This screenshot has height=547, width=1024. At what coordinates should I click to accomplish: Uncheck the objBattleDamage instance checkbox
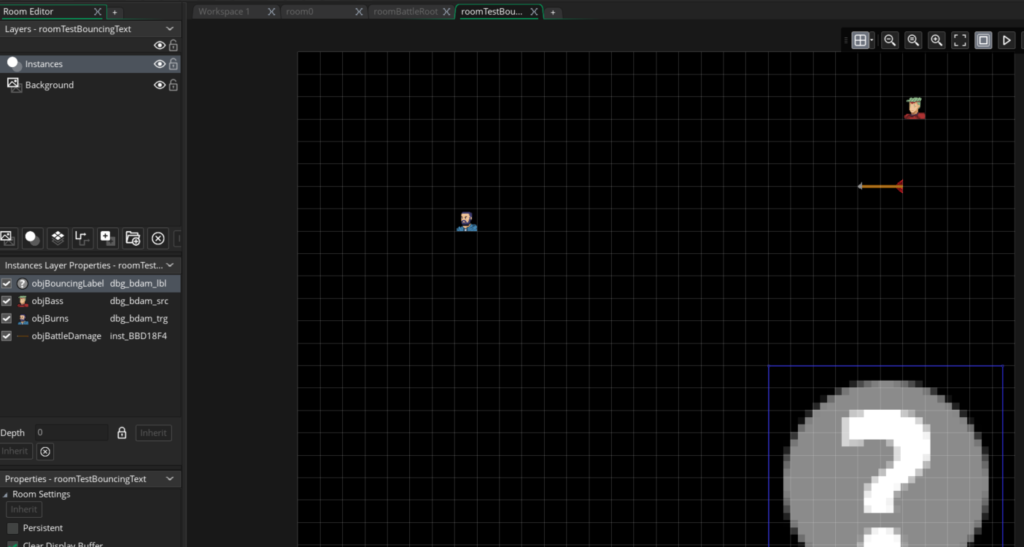pos(7,336)
